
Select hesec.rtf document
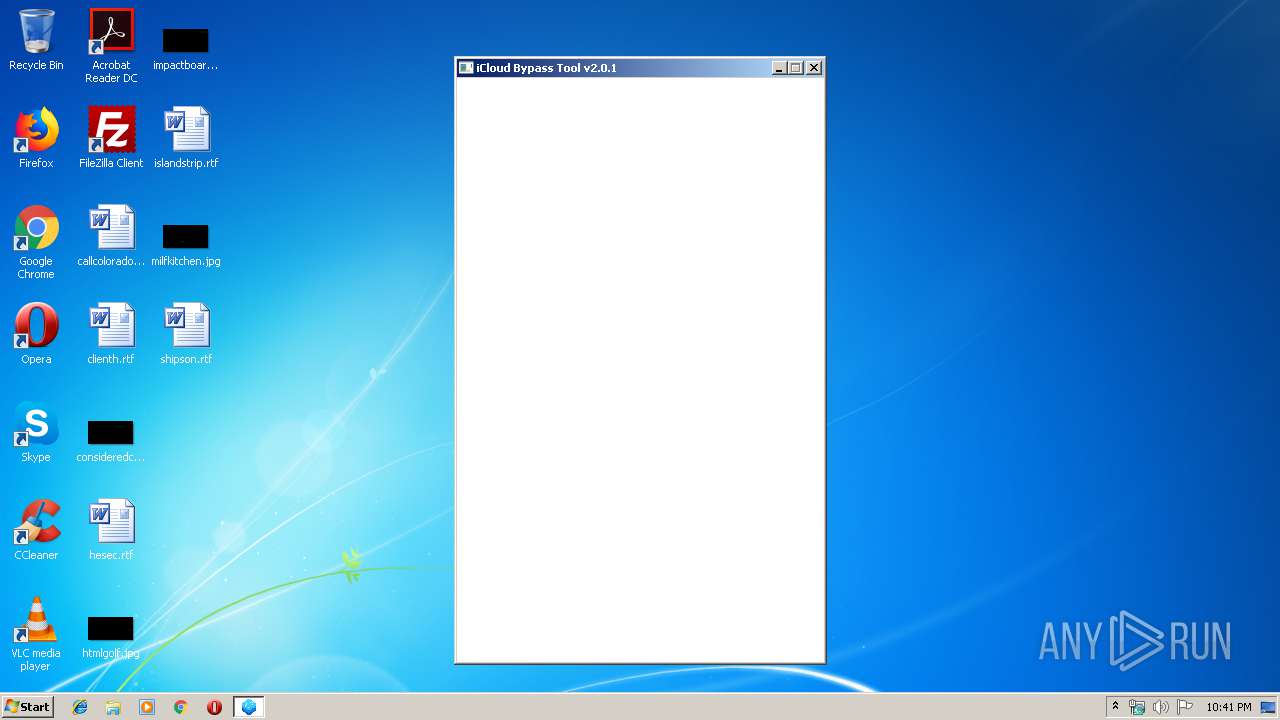[111, 530]
